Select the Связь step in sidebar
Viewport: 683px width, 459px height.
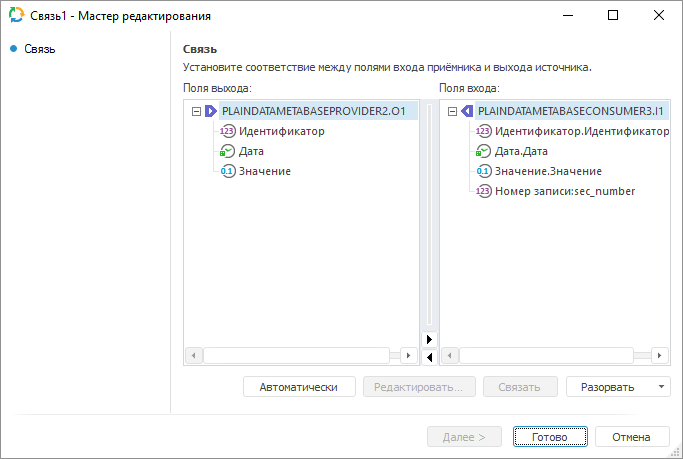[x=40, y=48]
